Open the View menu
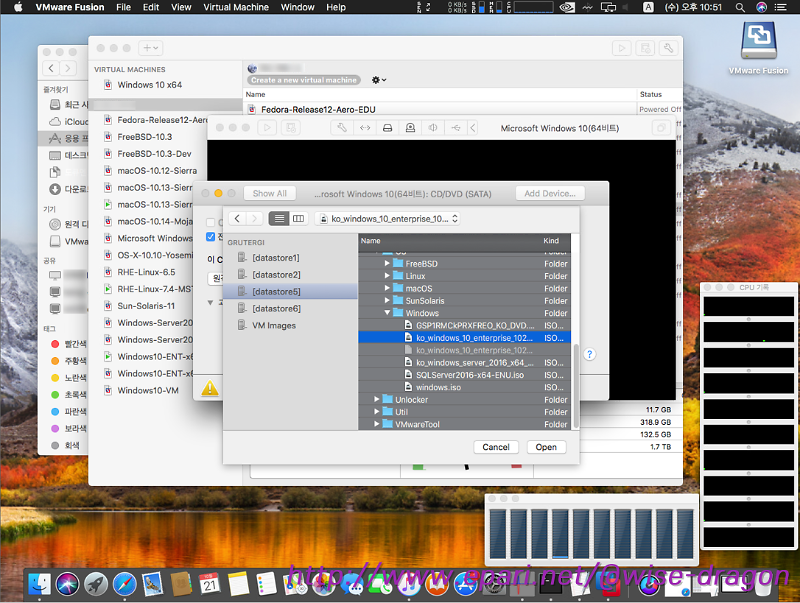The image size is (800, 603). pyautogui.click(x=181, y=7)
